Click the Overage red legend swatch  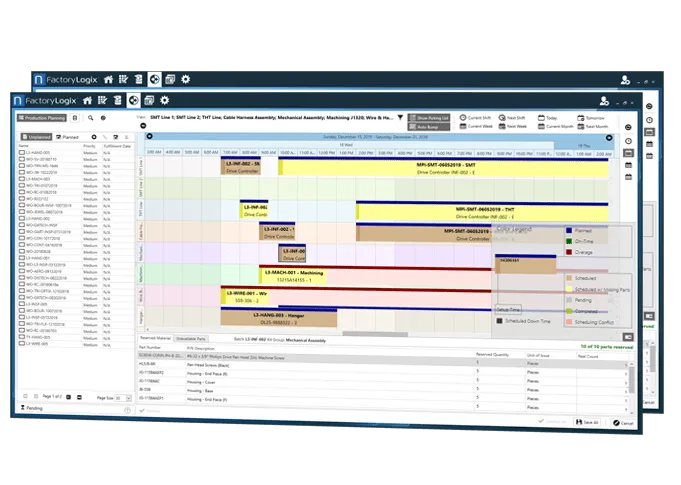(x=569, y=252)
